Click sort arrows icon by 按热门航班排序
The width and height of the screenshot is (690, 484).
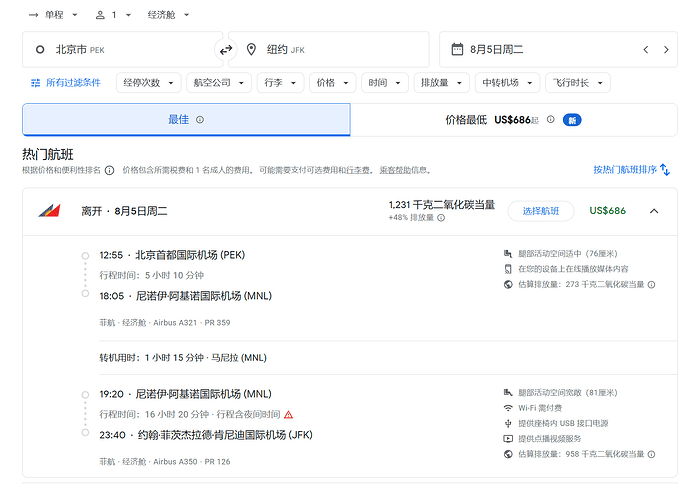pyautogui.click(x=665, y=170)
